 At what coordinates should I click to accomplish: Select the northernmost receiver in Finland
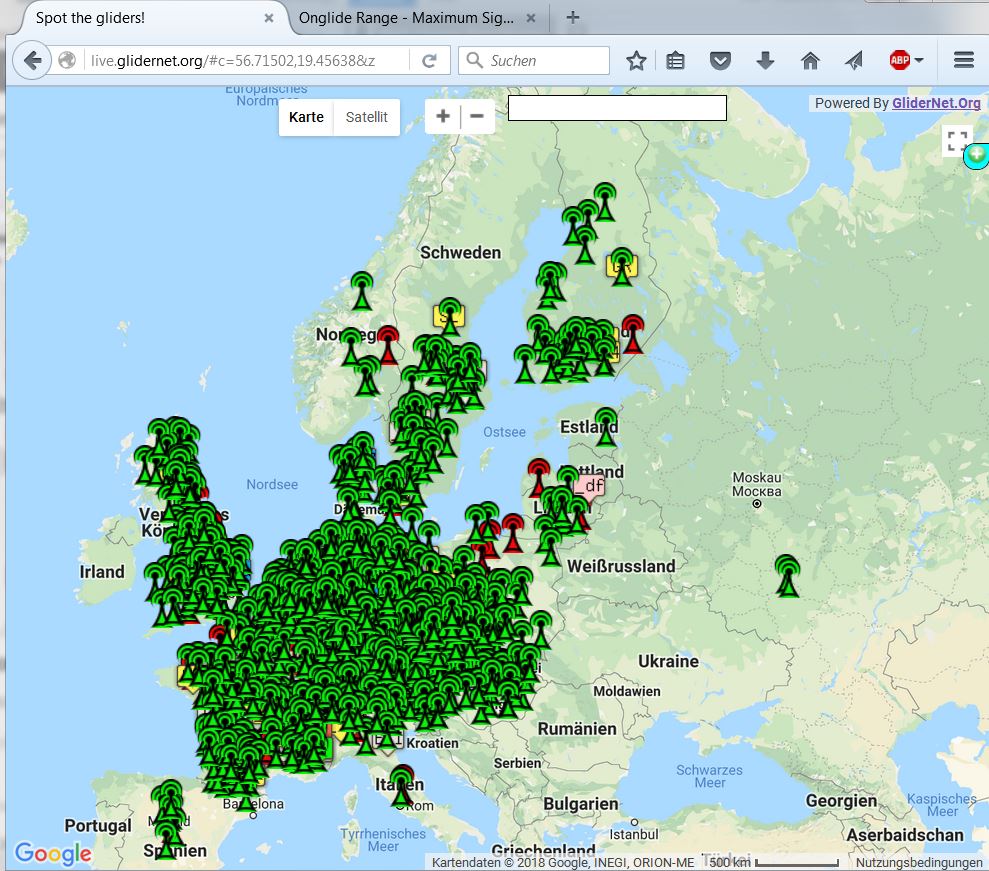pyautogui.click(x=605, y=202)
